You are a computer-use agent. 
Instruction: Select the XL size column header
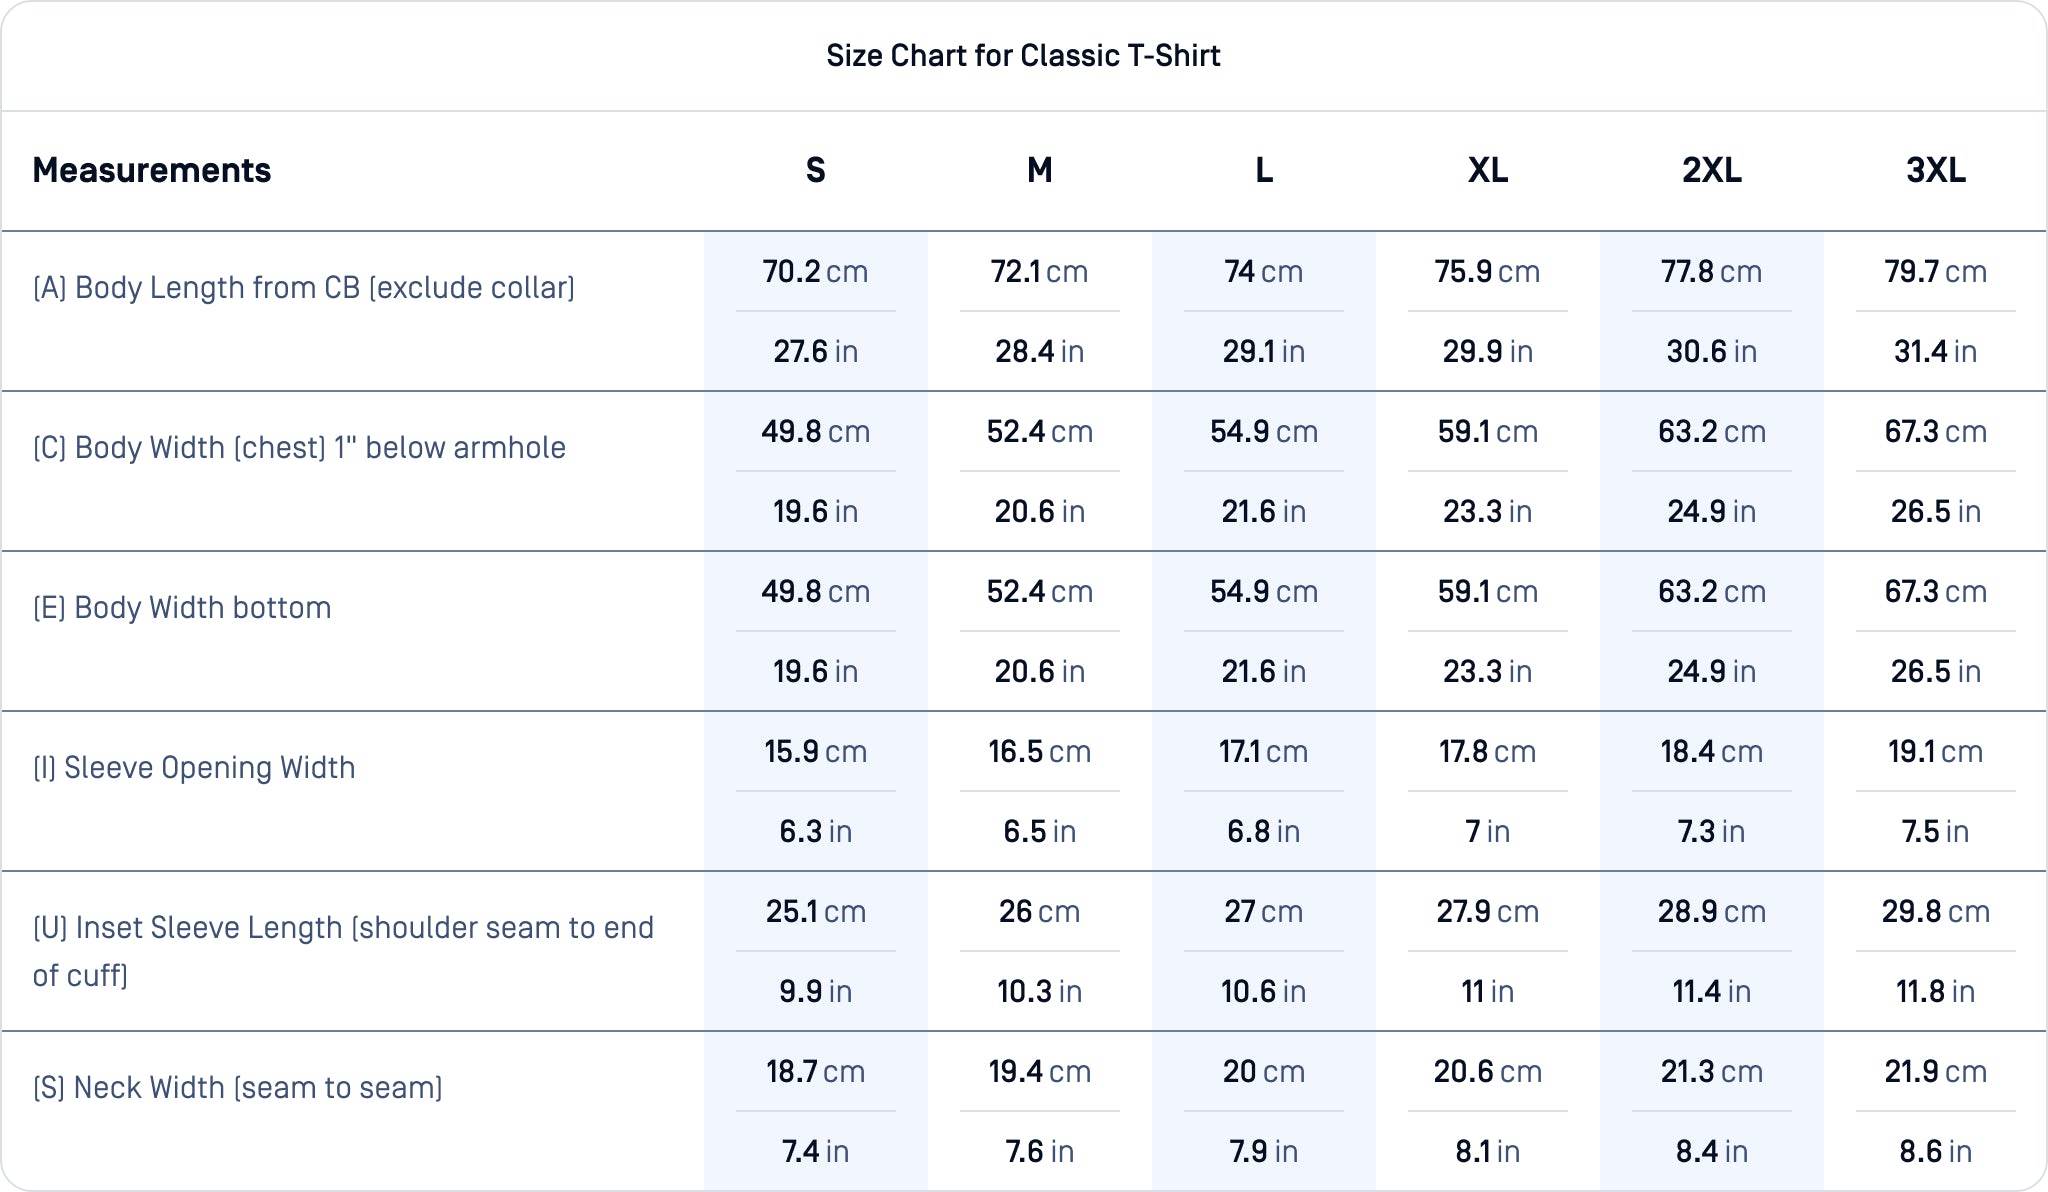(x=1488, y=171)
